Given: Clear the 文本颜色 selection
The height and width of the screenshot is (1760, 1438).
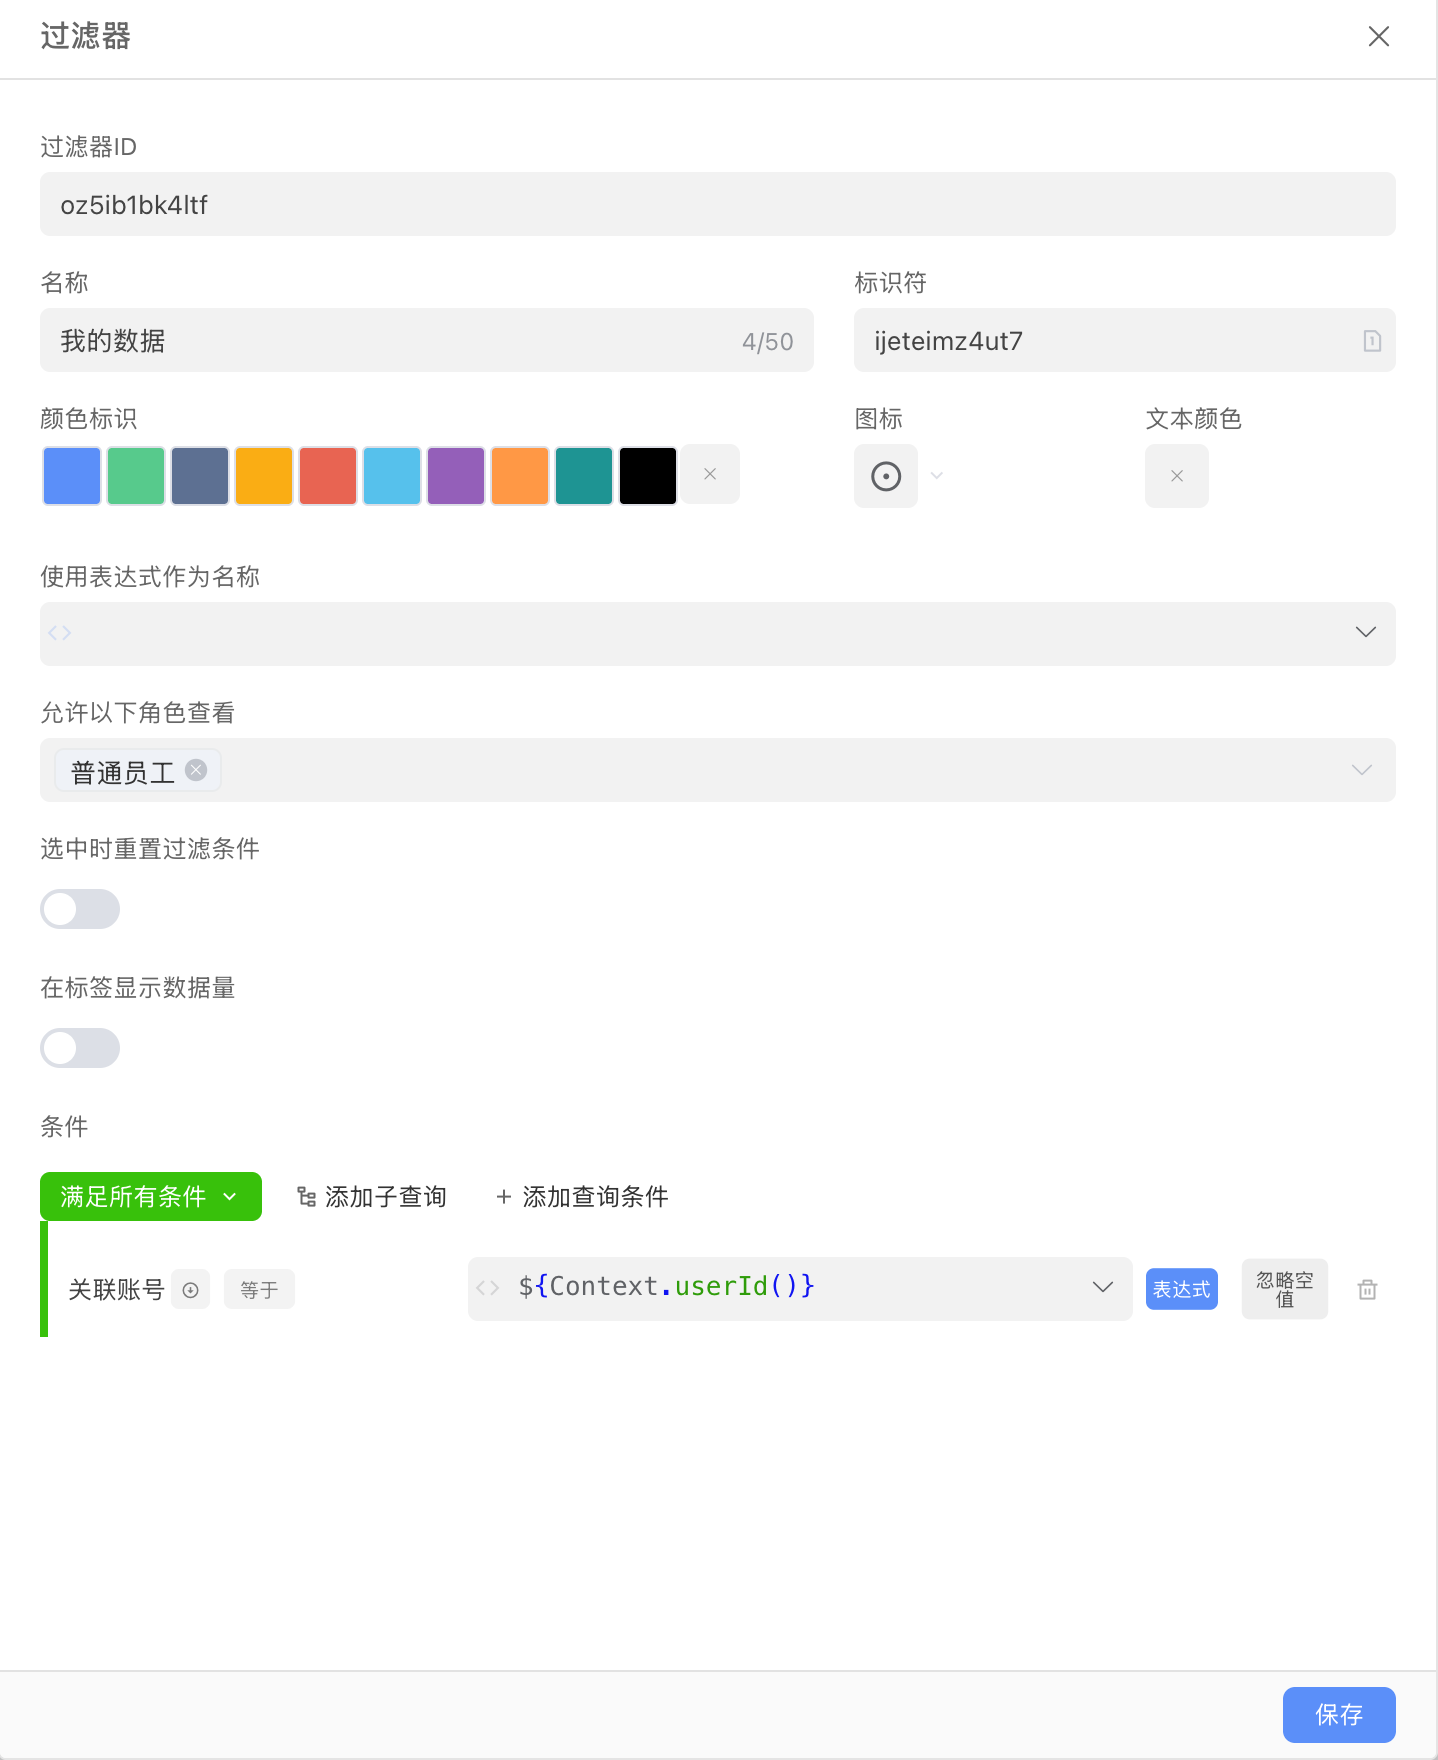Looking at the screenshot, I should [x=1176, y=476].
